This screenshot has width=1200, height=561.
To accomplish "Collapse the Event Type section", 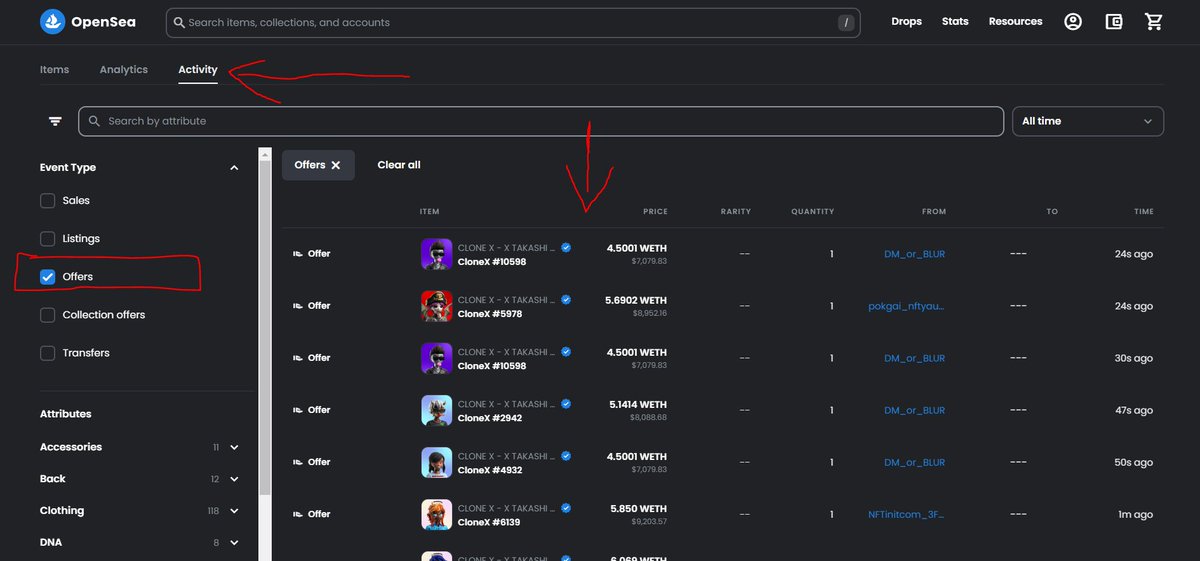I will click(x=234, y=168).
